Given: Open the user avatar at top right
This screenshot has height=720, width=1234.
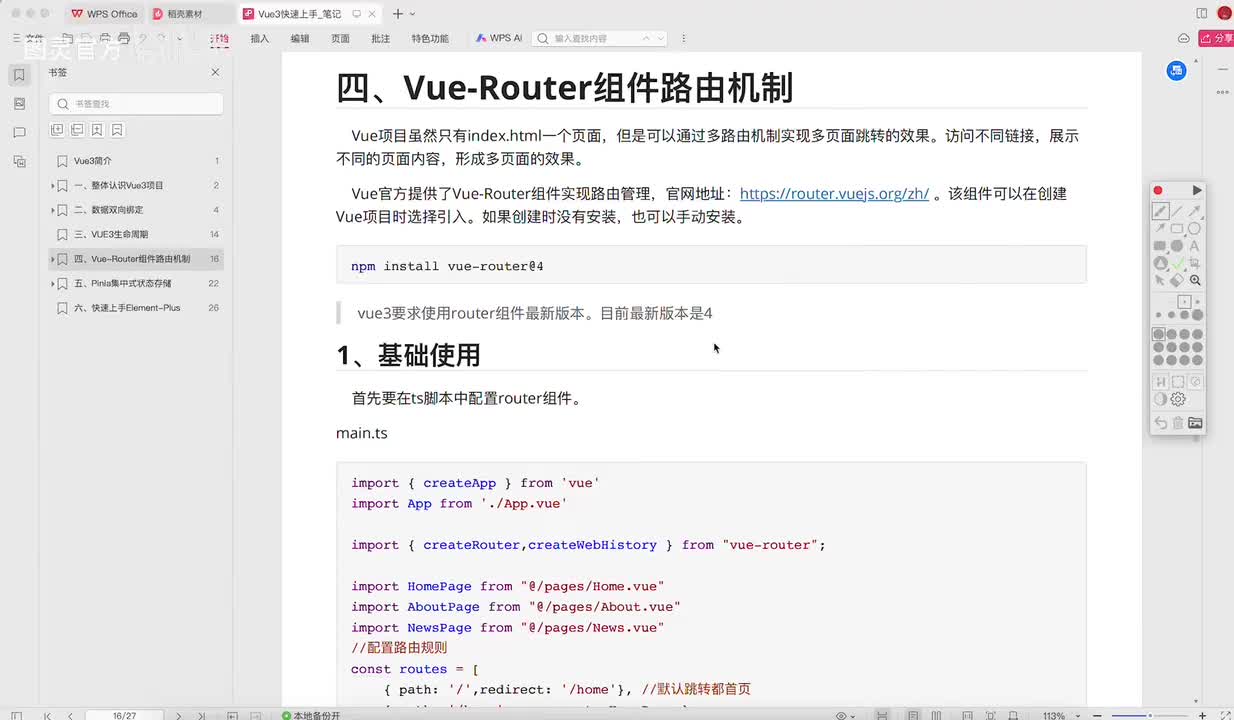Looking at the screenshot, I should pos(1224,14).
